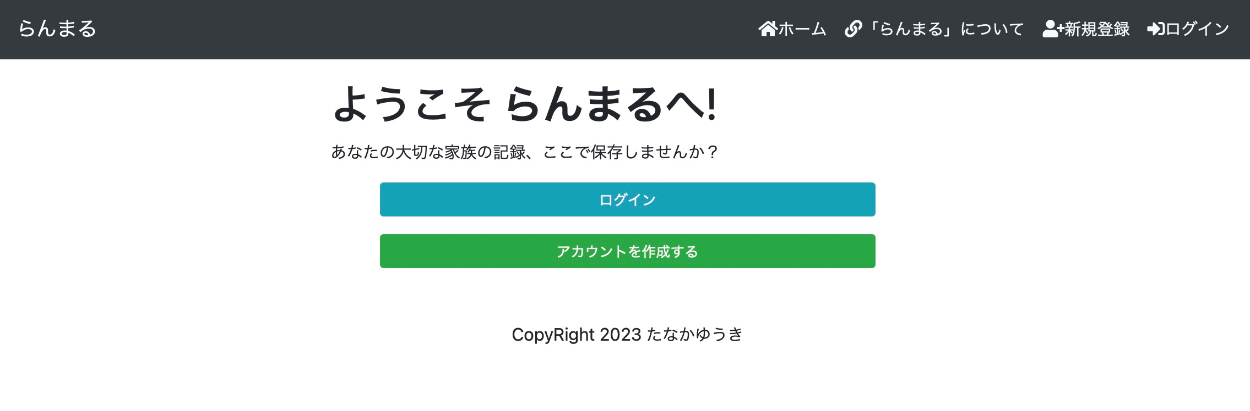Select the ログイン text in the top navbar
1250x411 pixels.
(1198, 29)
